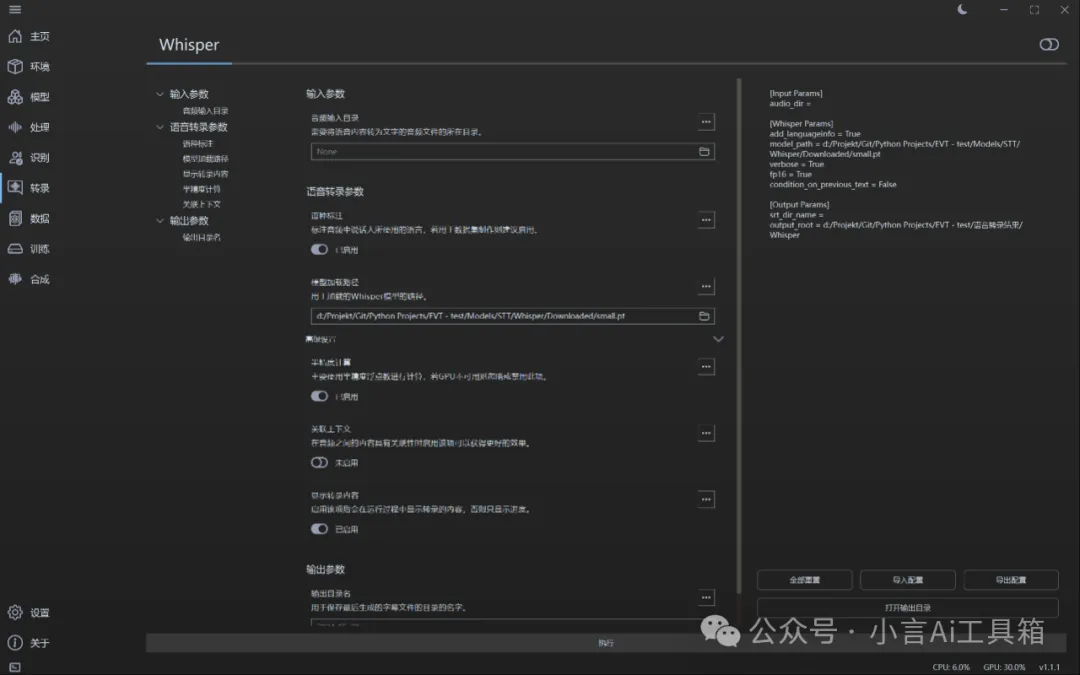The width and height of the screenshot is (1080, 675).
Task: Click the CPU: 6.0% status readout
Action: pos(951,667)
